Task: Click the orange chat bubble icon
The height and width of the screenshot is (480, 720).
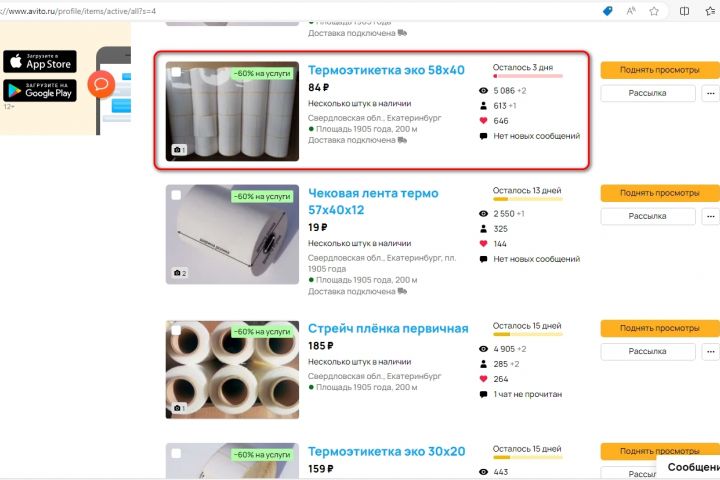Action: [101, 84]
